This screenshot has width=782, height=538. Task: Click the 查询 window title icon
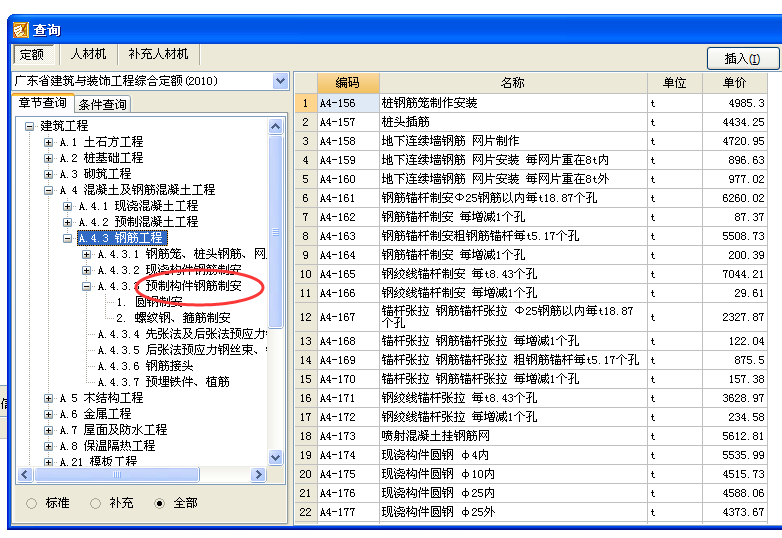tap(21, 30)
